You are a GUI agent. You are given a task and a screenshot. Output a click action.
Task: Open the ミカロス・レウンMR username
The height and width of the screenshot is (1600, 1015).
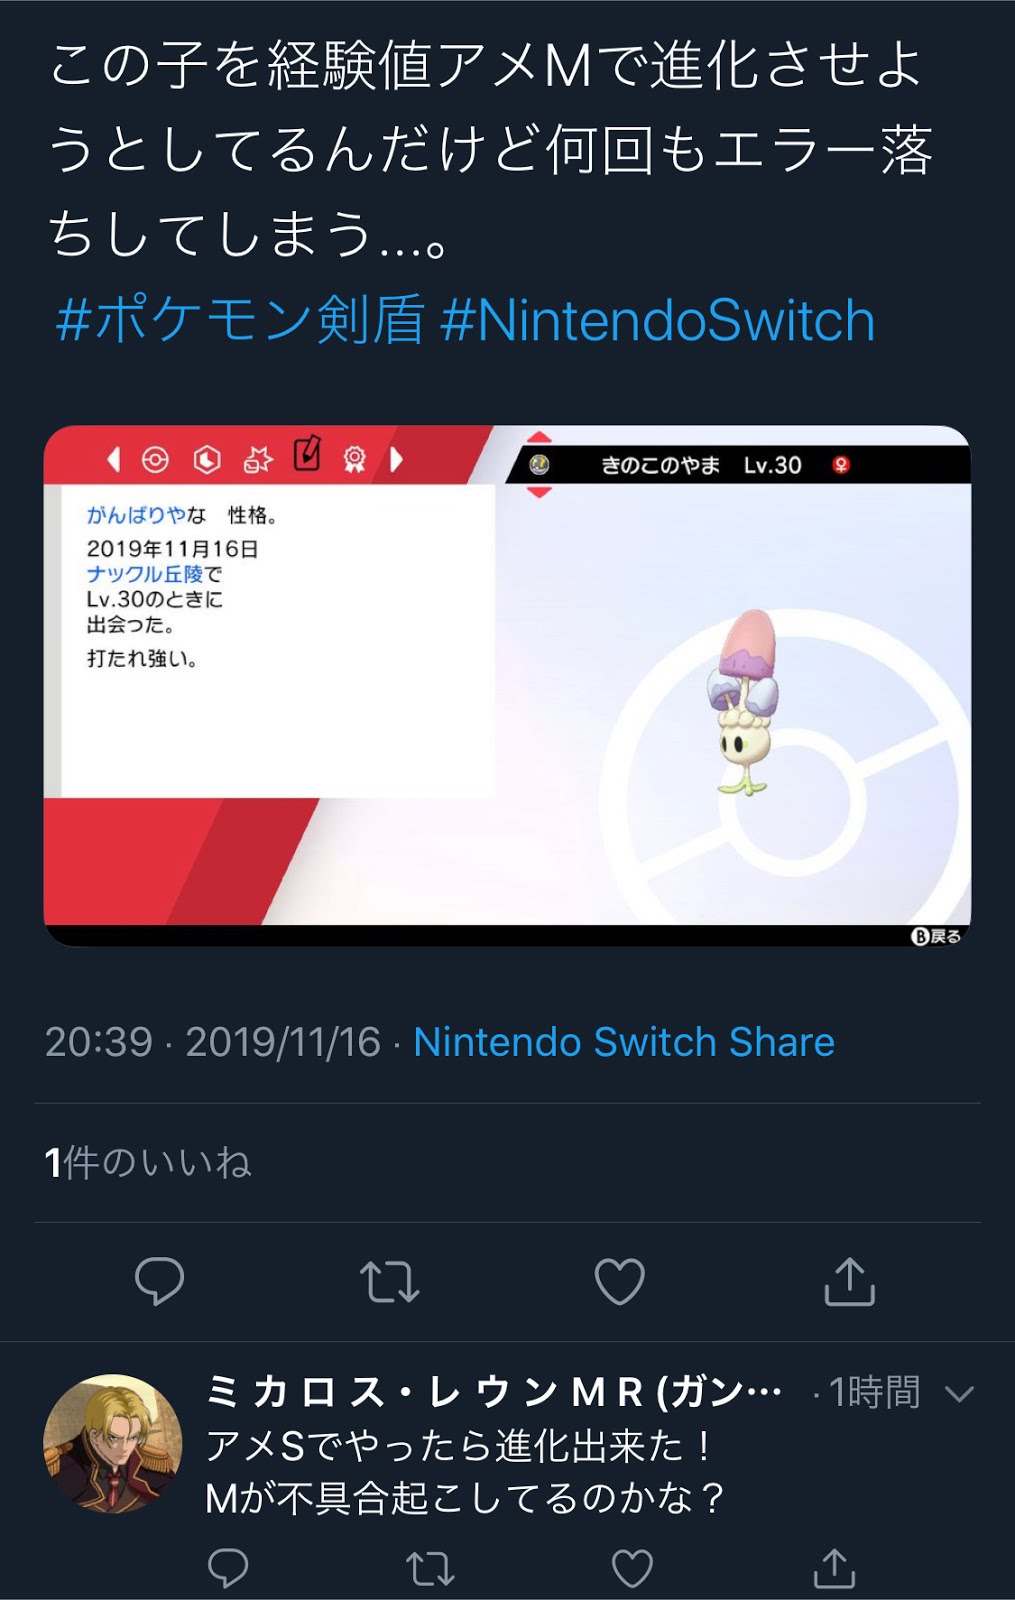(494, 1392)
